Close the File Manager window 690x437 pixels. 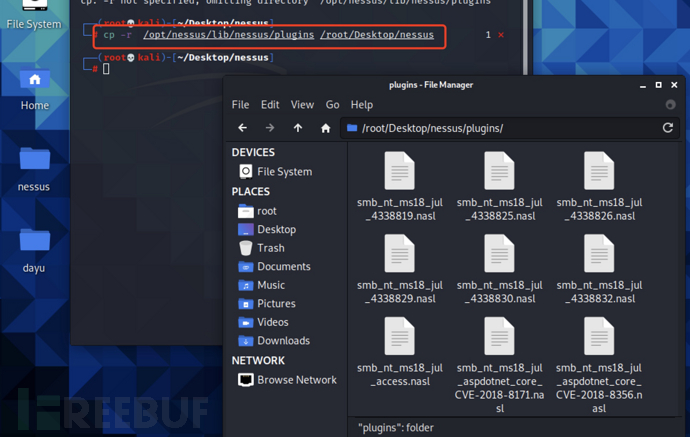click(x=674, y=85)
